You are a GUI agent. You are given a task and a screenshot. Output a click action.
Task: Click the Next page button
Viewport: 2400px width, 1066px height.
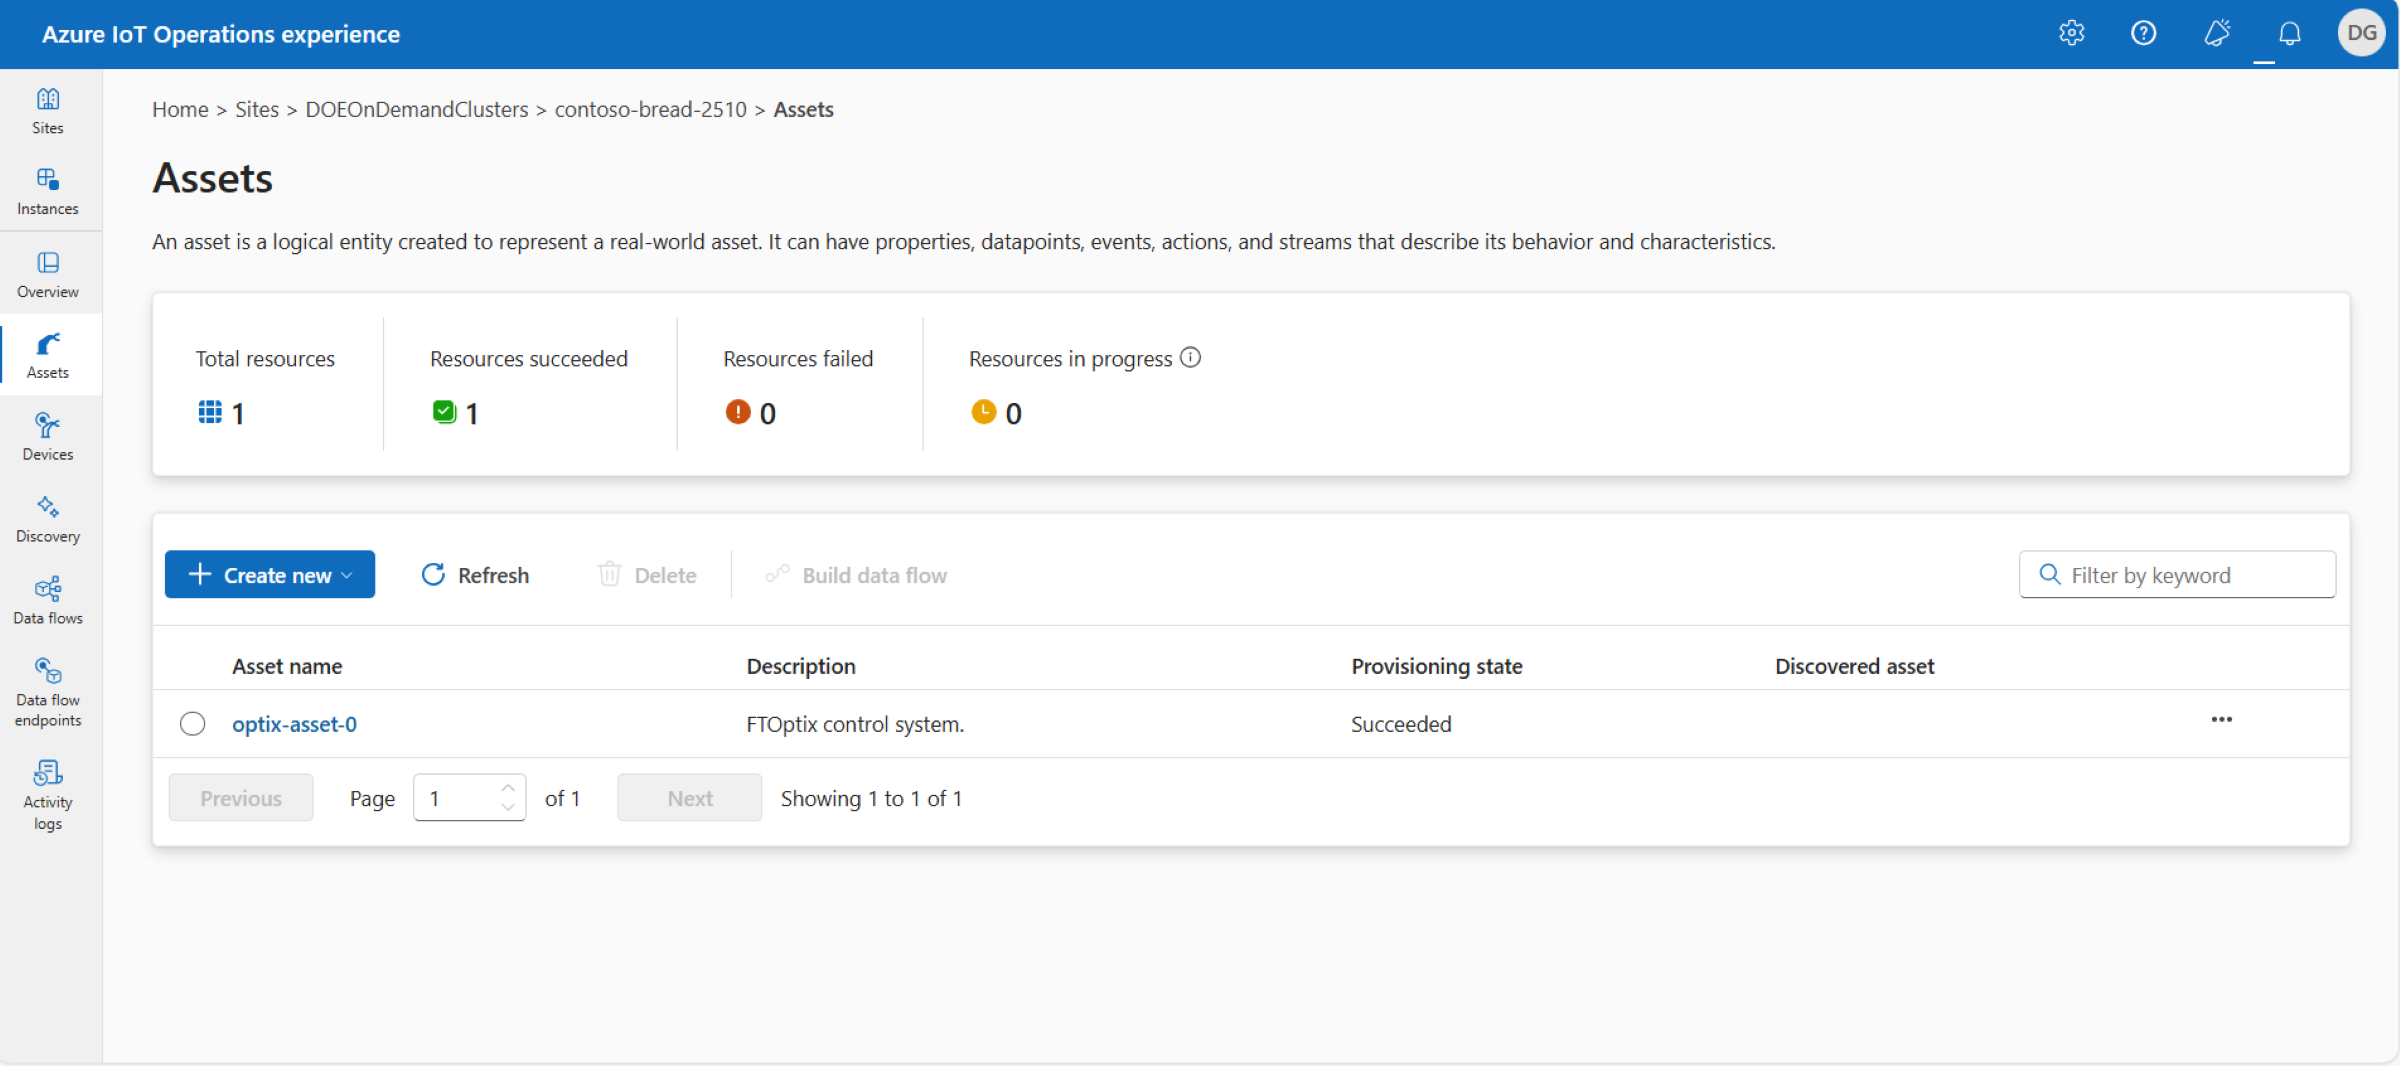pyautogui.click(x=690, y=798)
